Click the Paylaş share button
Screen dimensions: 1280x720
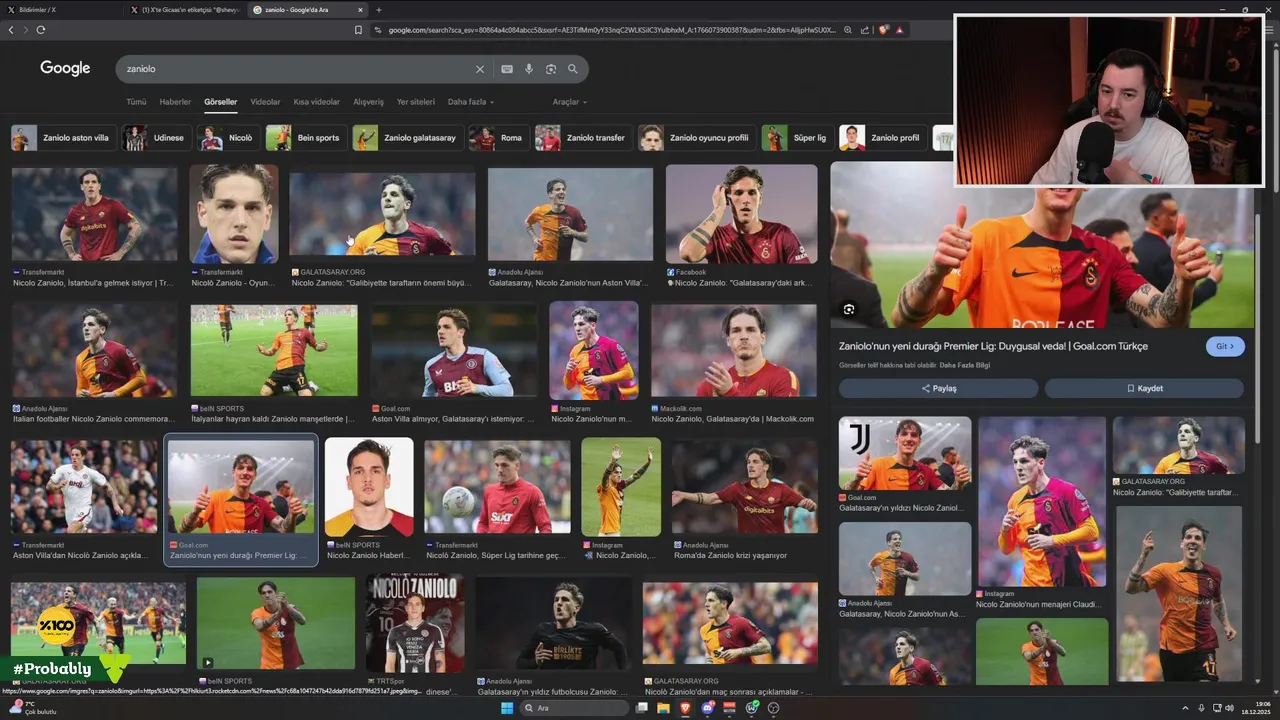pyautogui.click(x=938, y=388)
